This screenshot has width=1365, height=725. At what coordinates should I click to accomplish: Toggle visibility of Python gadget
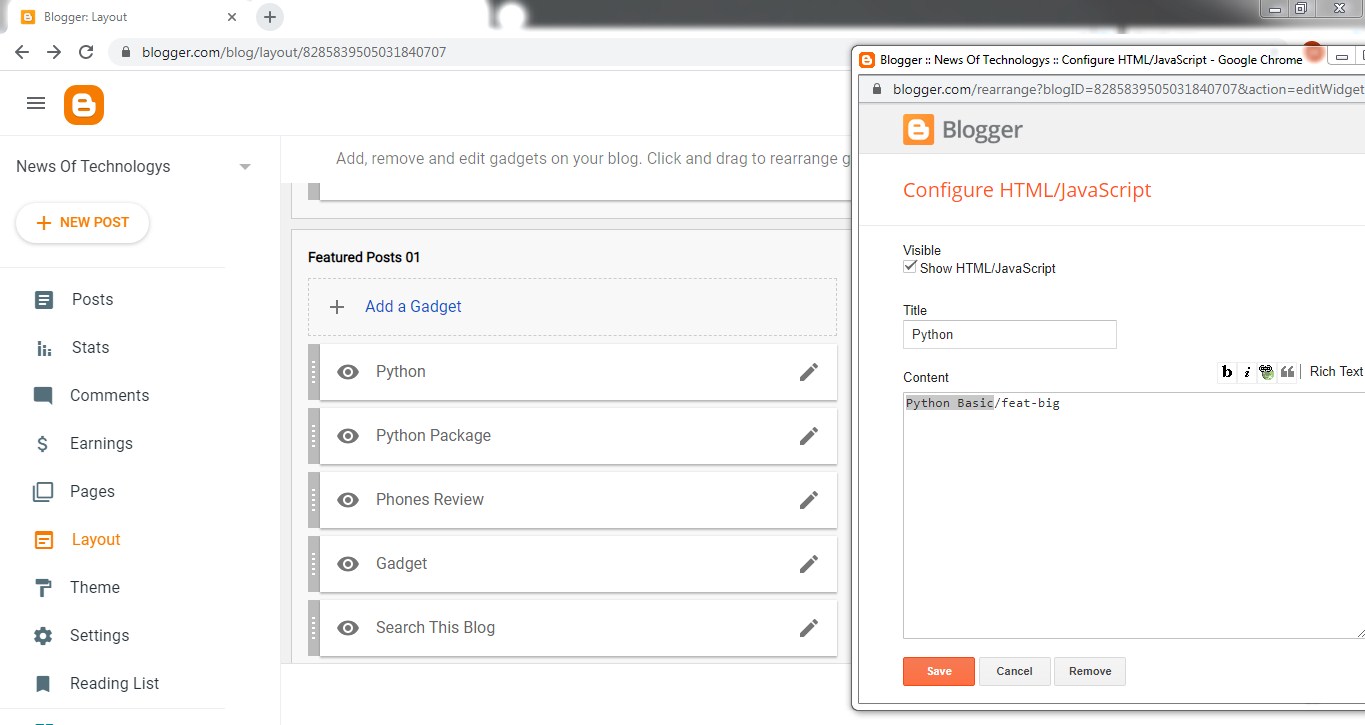pos(348,372)
